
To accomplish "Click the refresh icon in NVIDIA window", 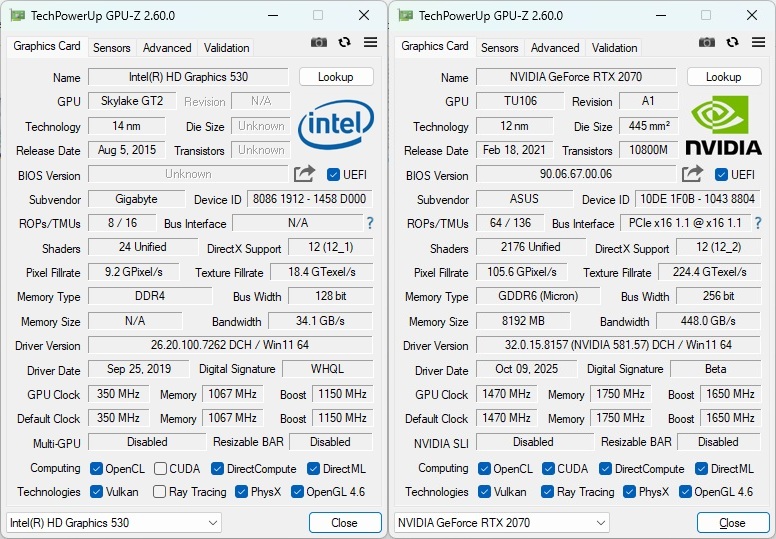I will 732,43.
